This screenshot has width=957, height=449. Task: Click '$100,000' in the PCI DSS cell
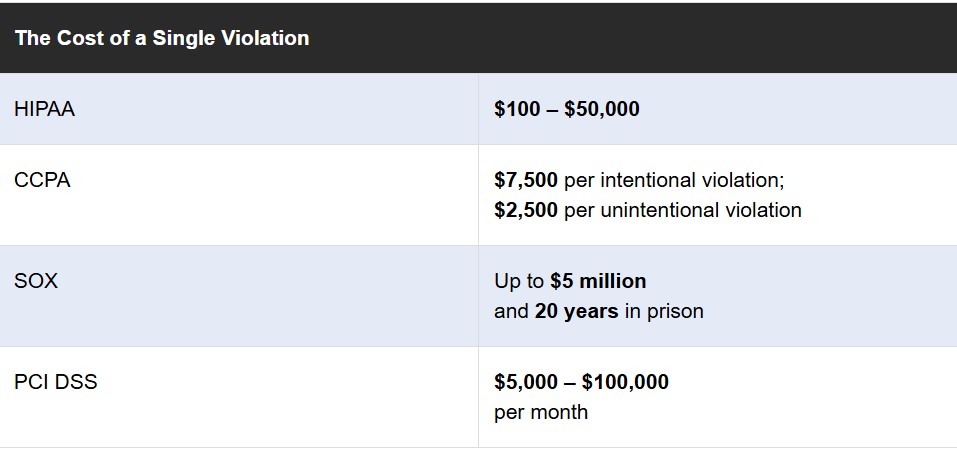(x=626, y=382)
